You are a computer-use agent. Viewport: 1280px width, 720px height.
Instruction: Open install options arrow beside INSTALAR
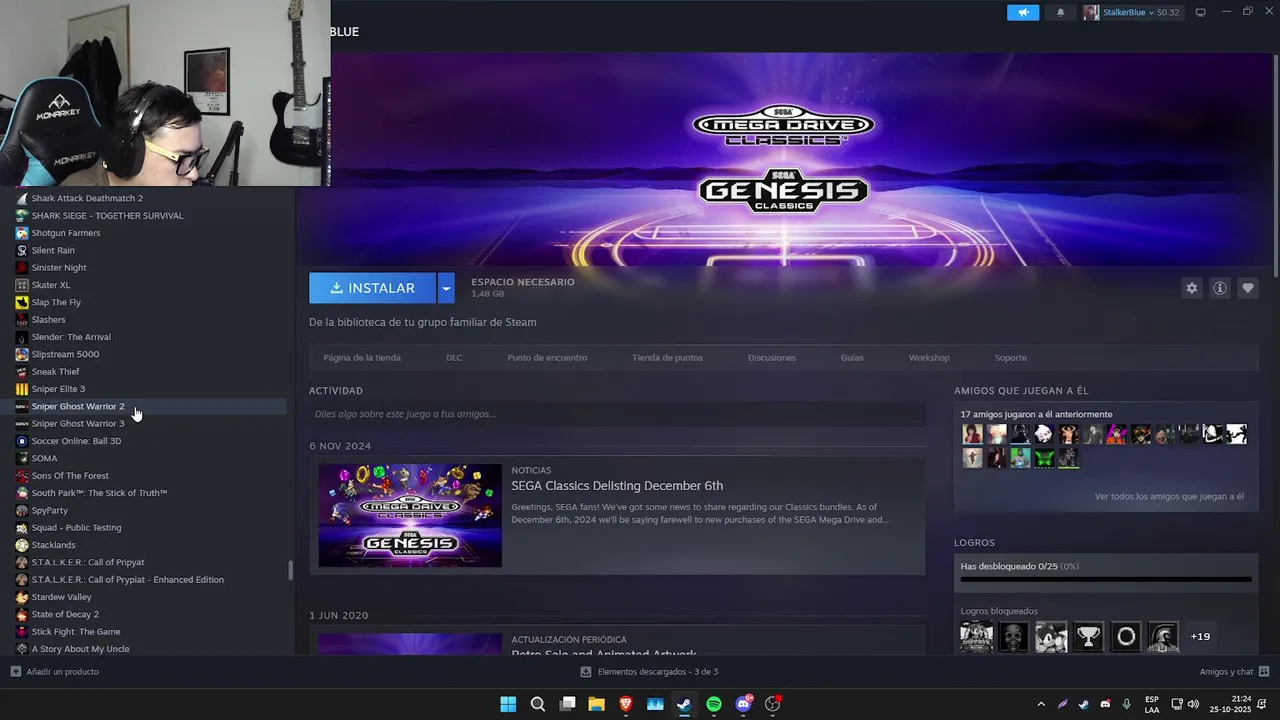pyautogui.click(x=446, y=288)
